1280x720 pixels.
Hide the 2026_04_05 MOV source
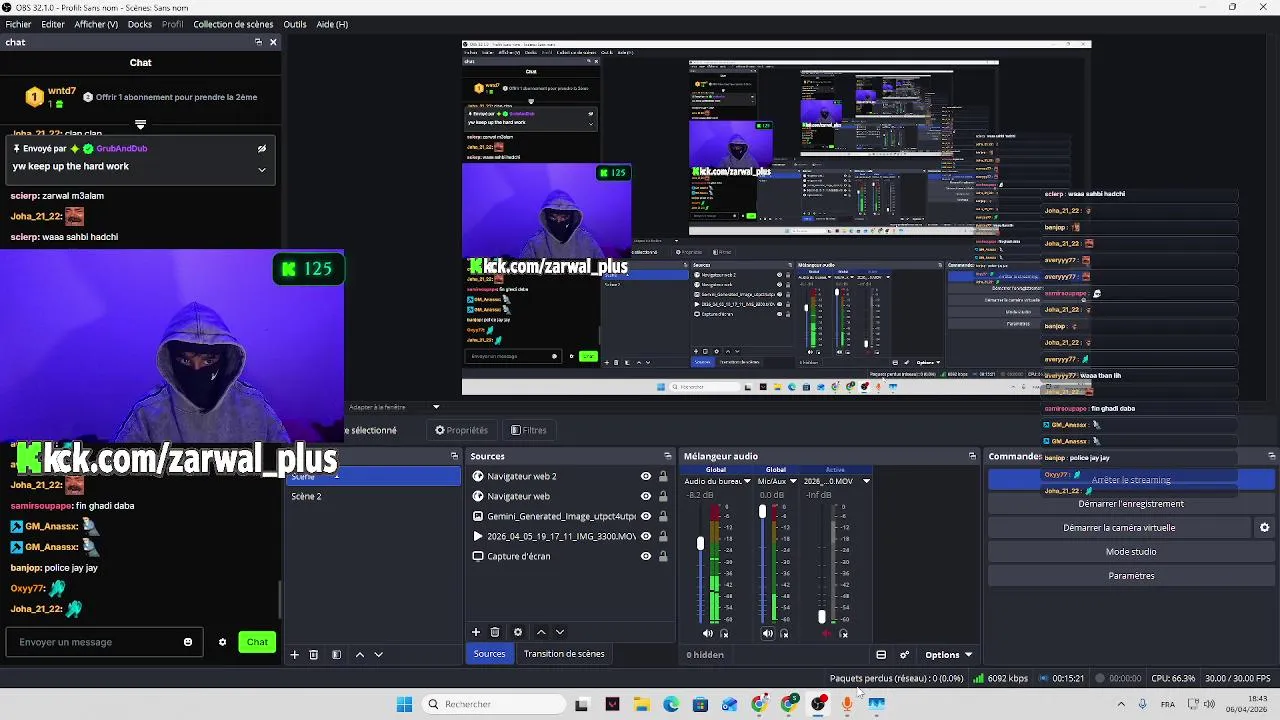point(646,536)
